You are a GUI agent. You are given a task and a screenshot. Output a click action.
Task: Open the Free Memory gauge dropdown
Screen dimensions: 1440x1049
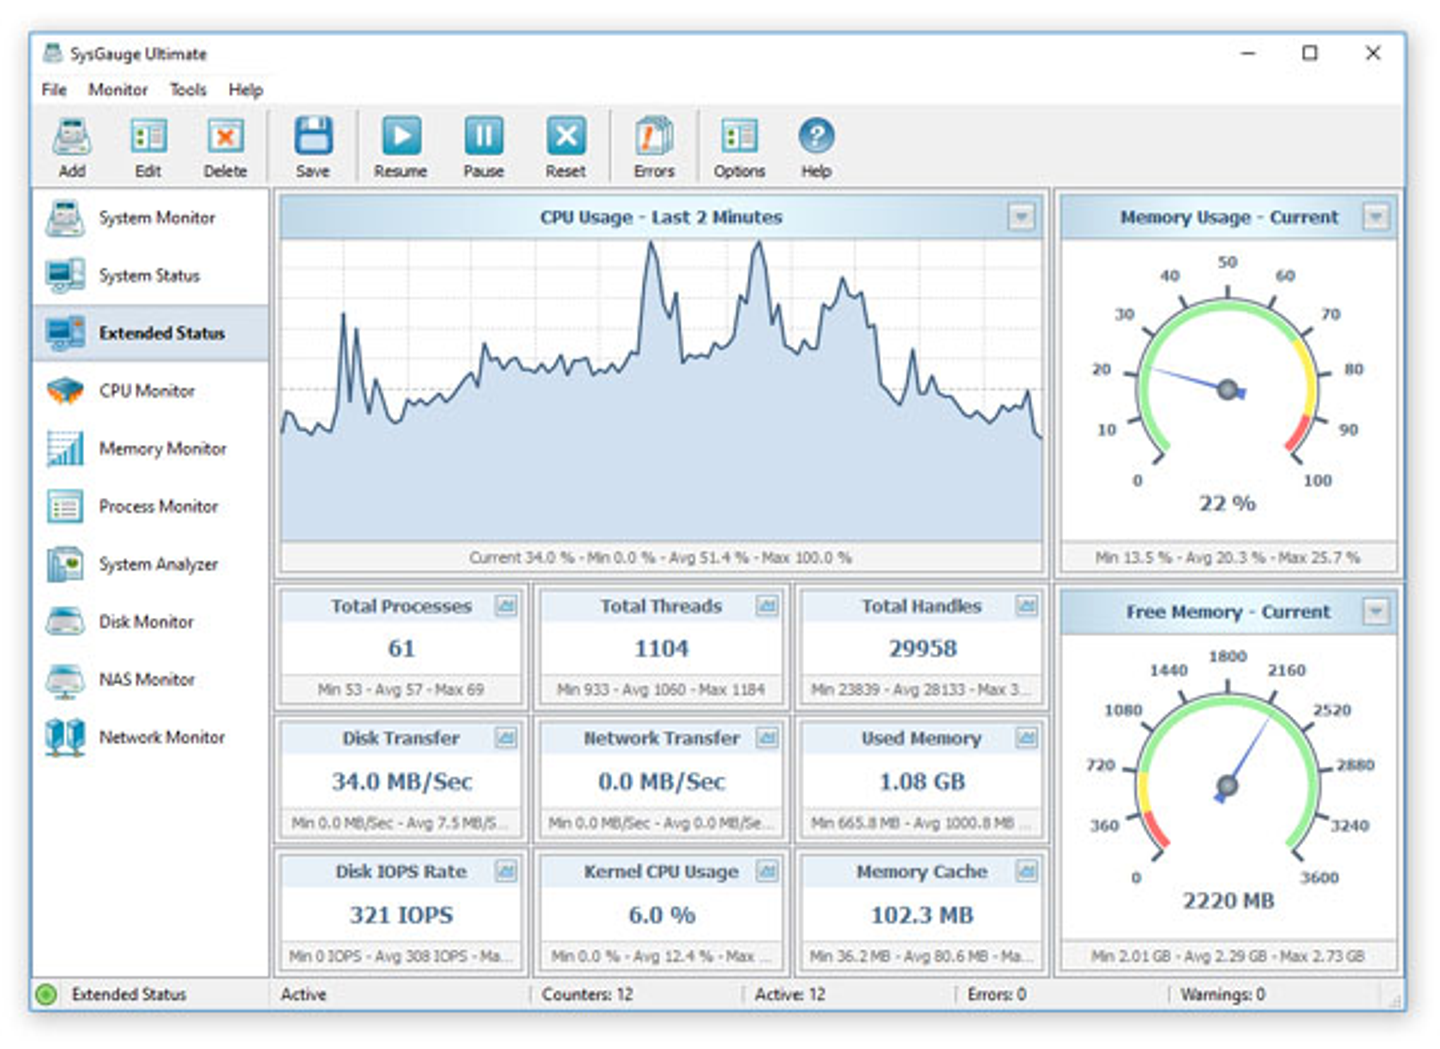pos(1376,611)
